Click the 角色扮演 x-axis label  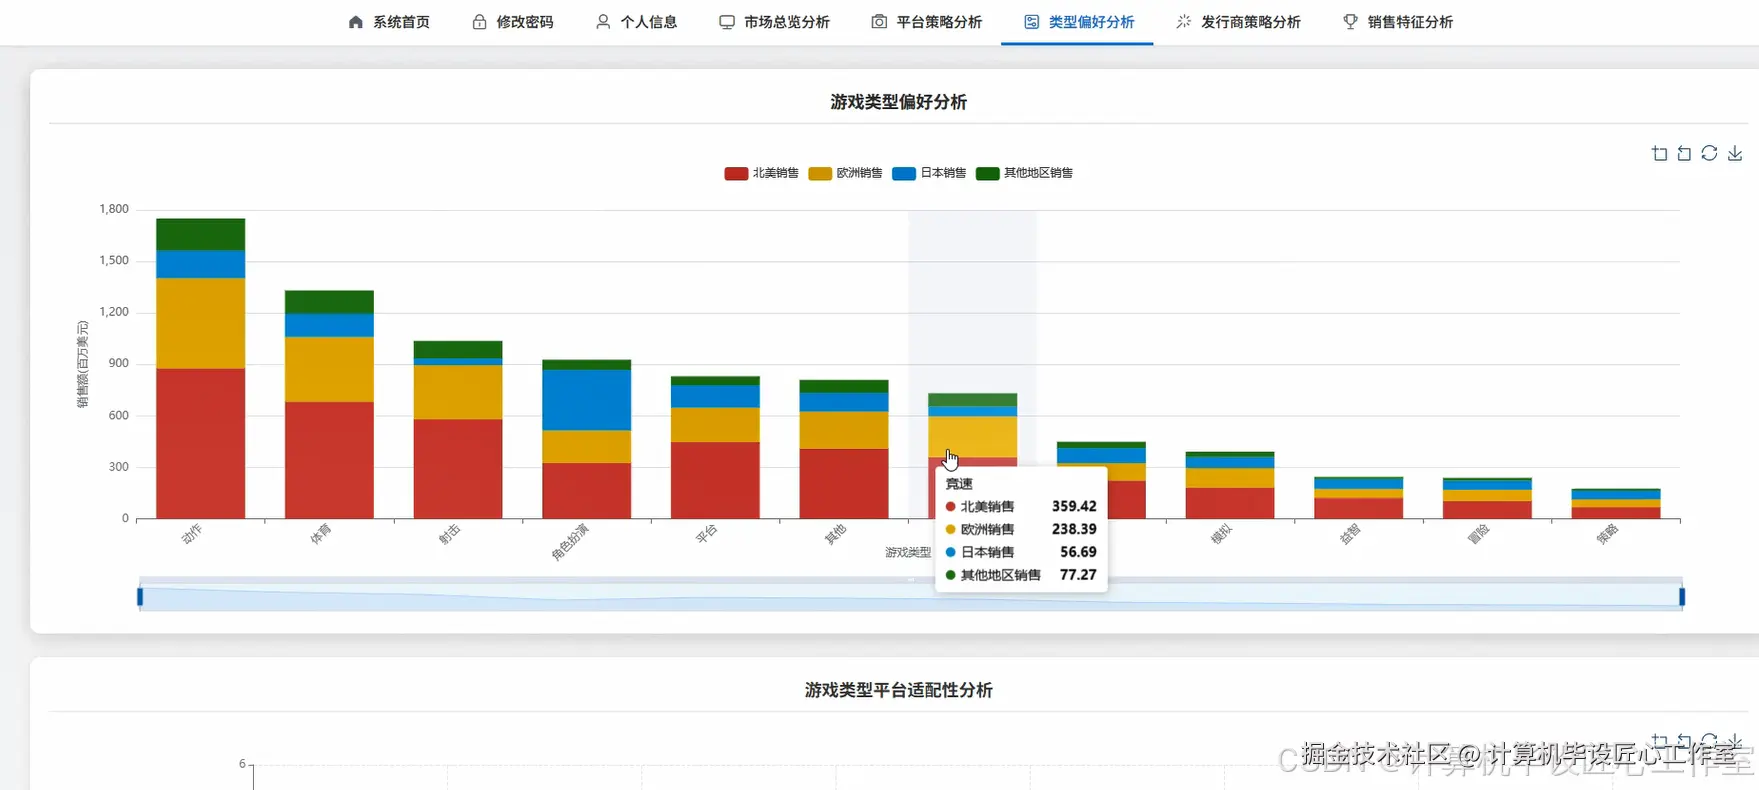click(569, 542)
